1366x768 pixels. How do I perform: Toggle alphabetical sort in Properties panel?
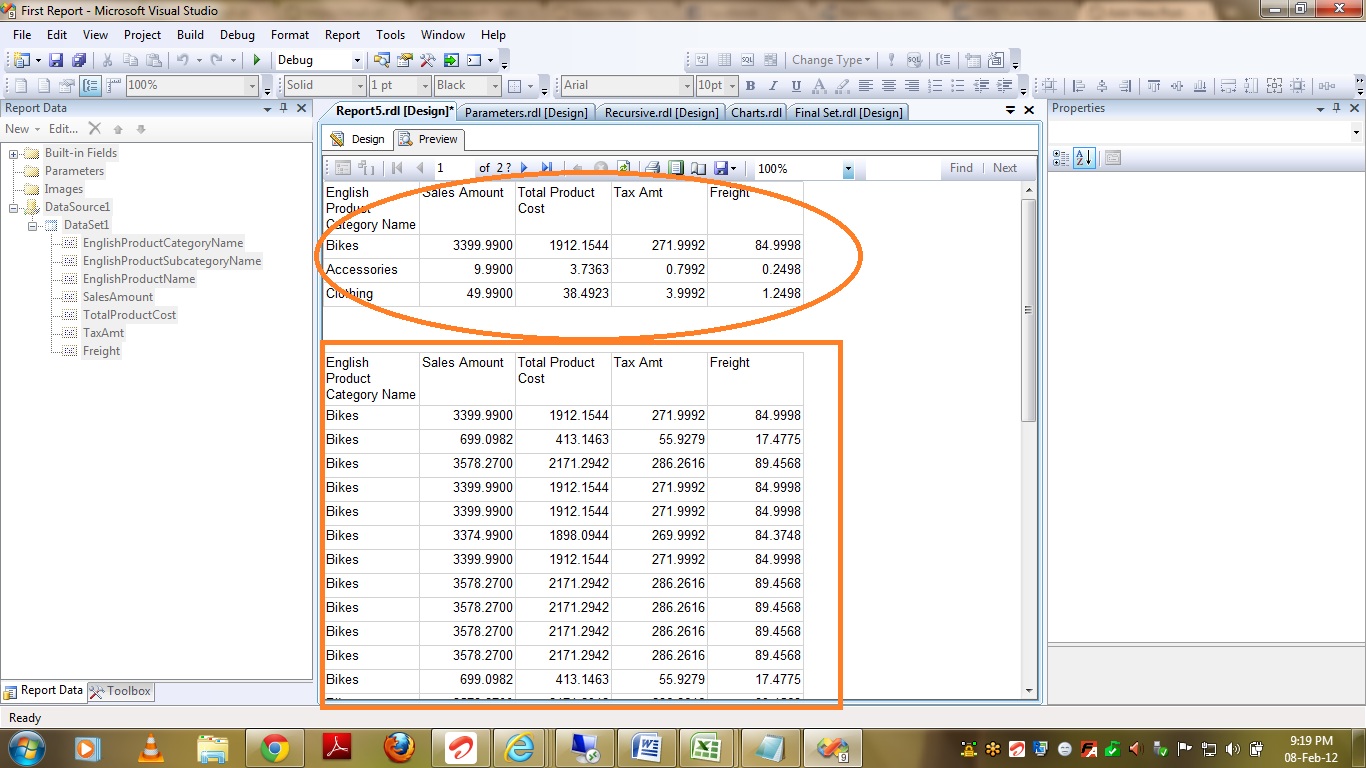click(x=1084, y=158)
